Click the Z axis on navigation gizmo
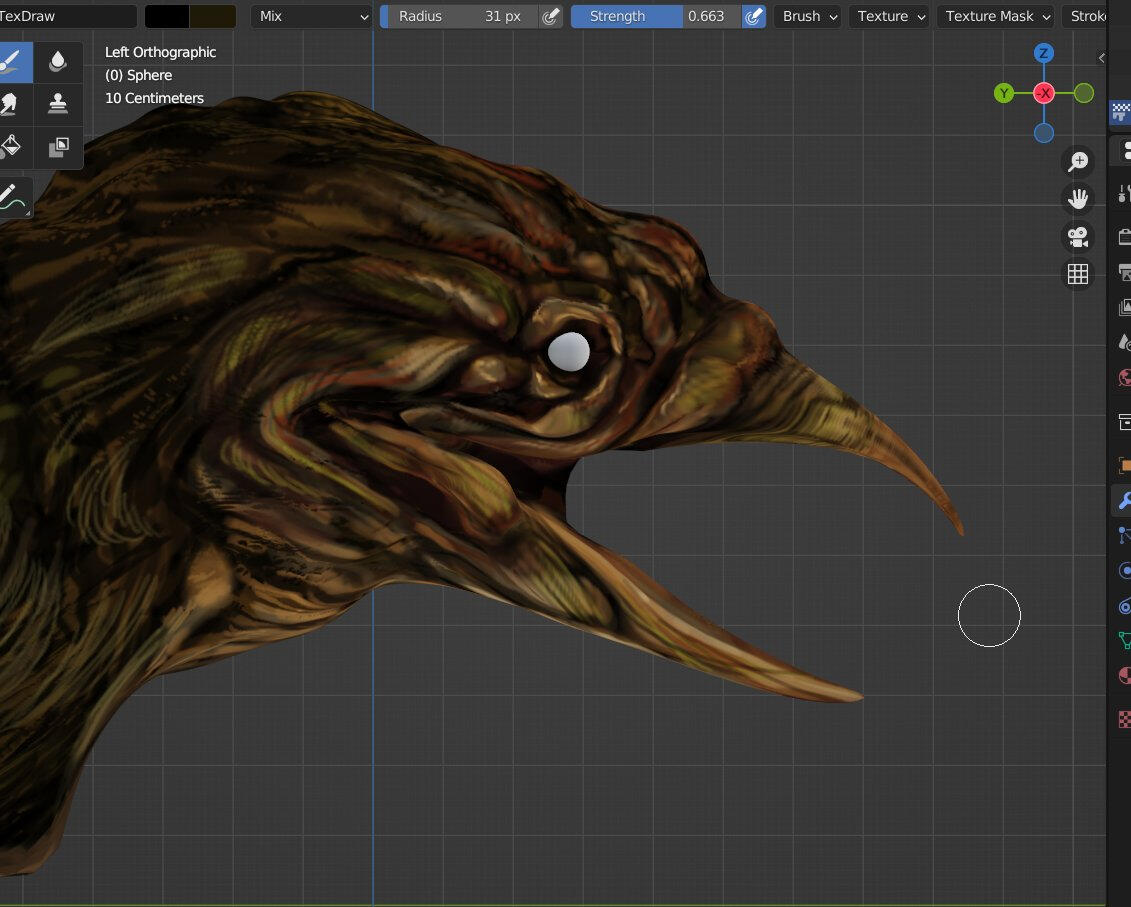Screen dimensions: 1131x907 (x=1043, y=54)
